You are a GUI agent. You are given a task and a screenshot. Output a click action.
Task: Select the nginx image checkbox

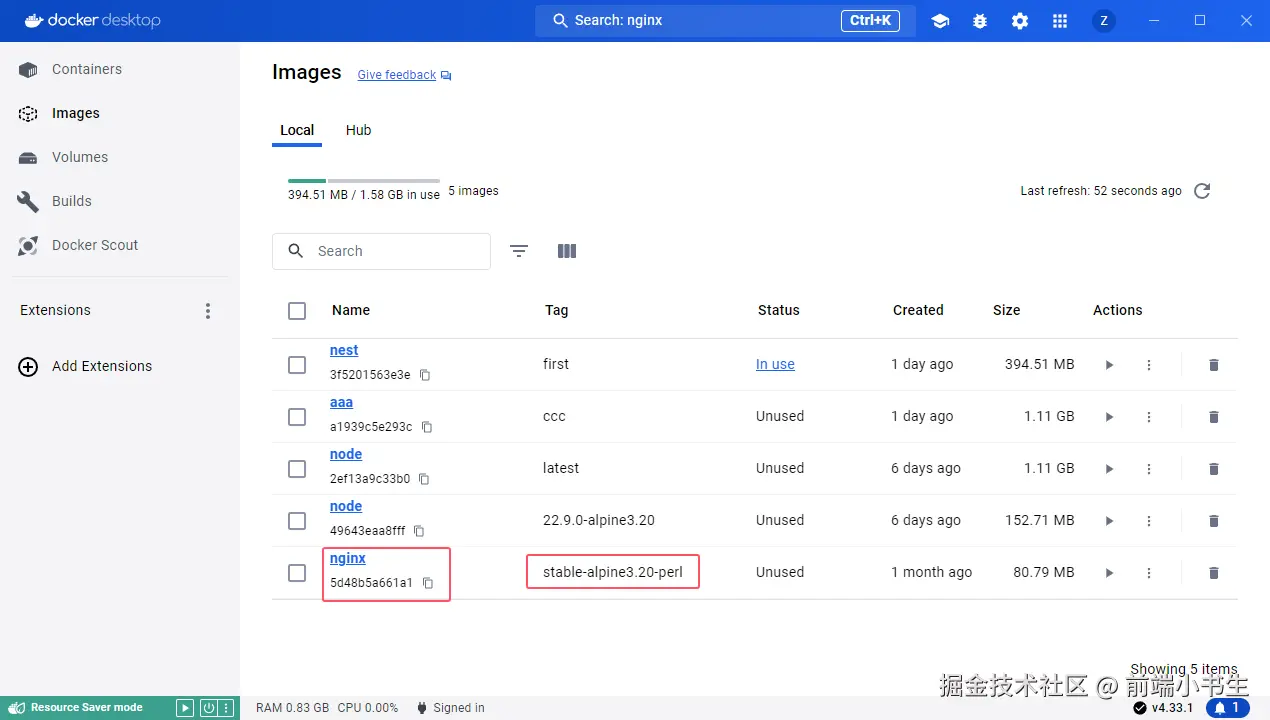pyautogui.click(x=297, y=573)
